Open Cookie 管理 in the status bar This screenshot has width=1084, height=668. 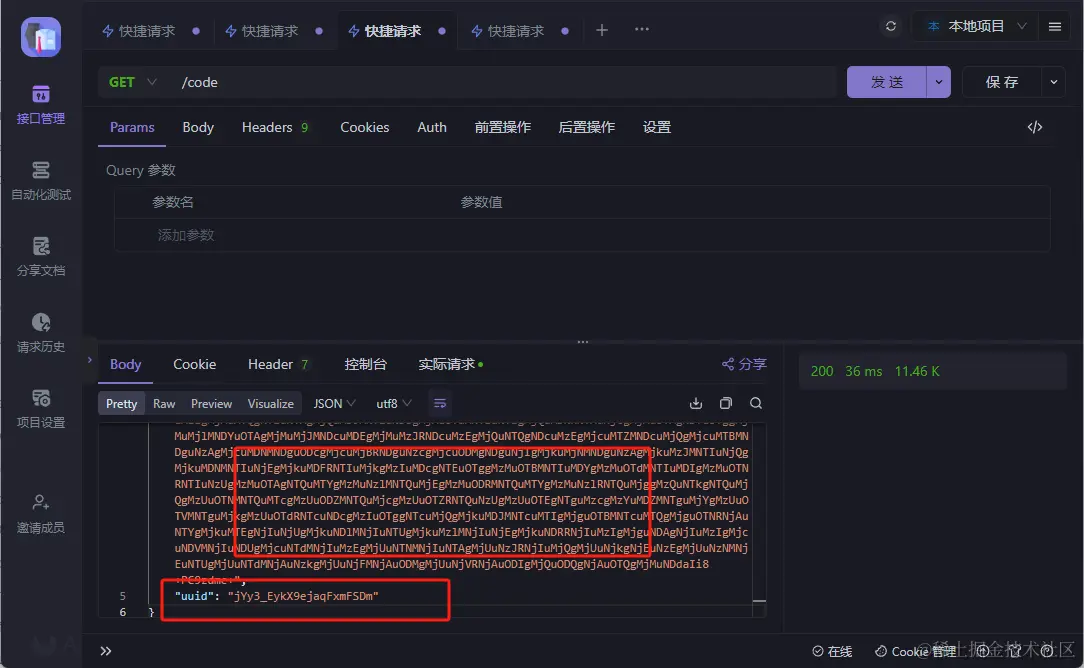pos(915,651)
